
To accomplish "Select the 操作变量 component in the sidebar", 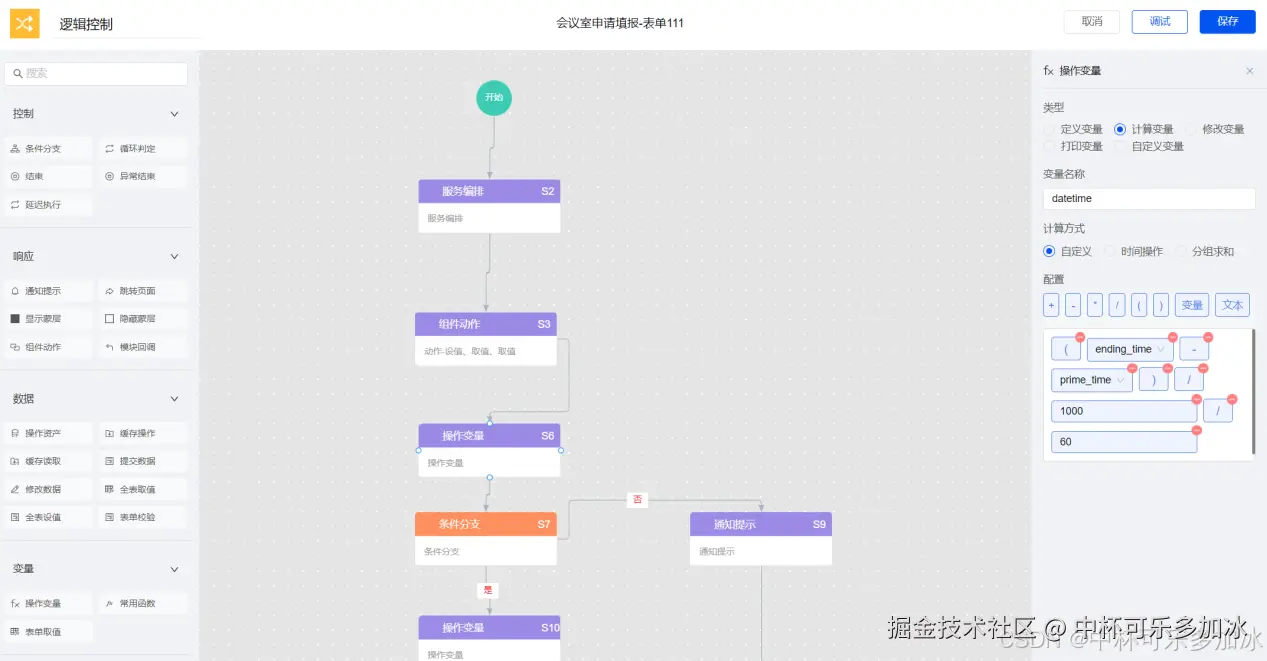I will coord(48,603).
